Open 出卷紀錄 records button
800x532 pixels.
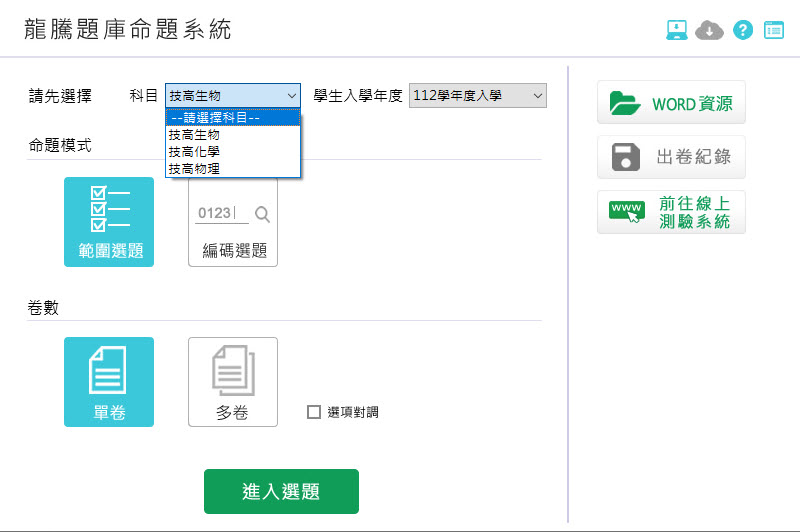[671, 157]
